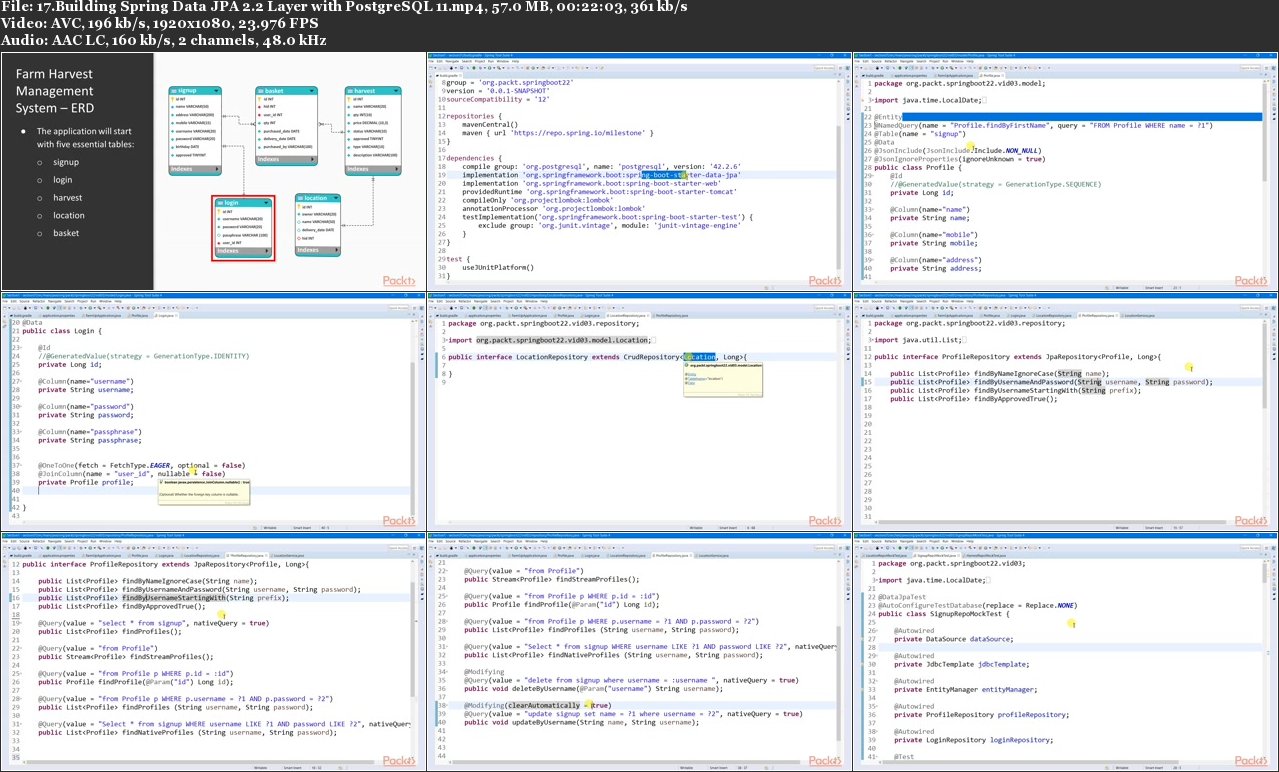1279x772 pixels.
Task: Click the 'location' bullet in the slide list
Action: pyautogui.click(x=69, y=215)
